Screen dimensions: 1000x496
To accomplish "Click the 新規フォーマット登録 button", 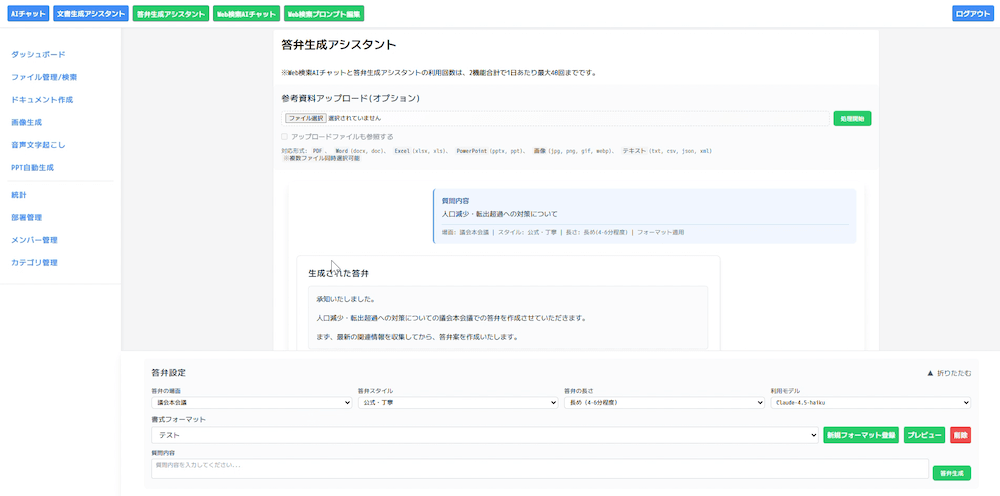I will pos(860,436).
